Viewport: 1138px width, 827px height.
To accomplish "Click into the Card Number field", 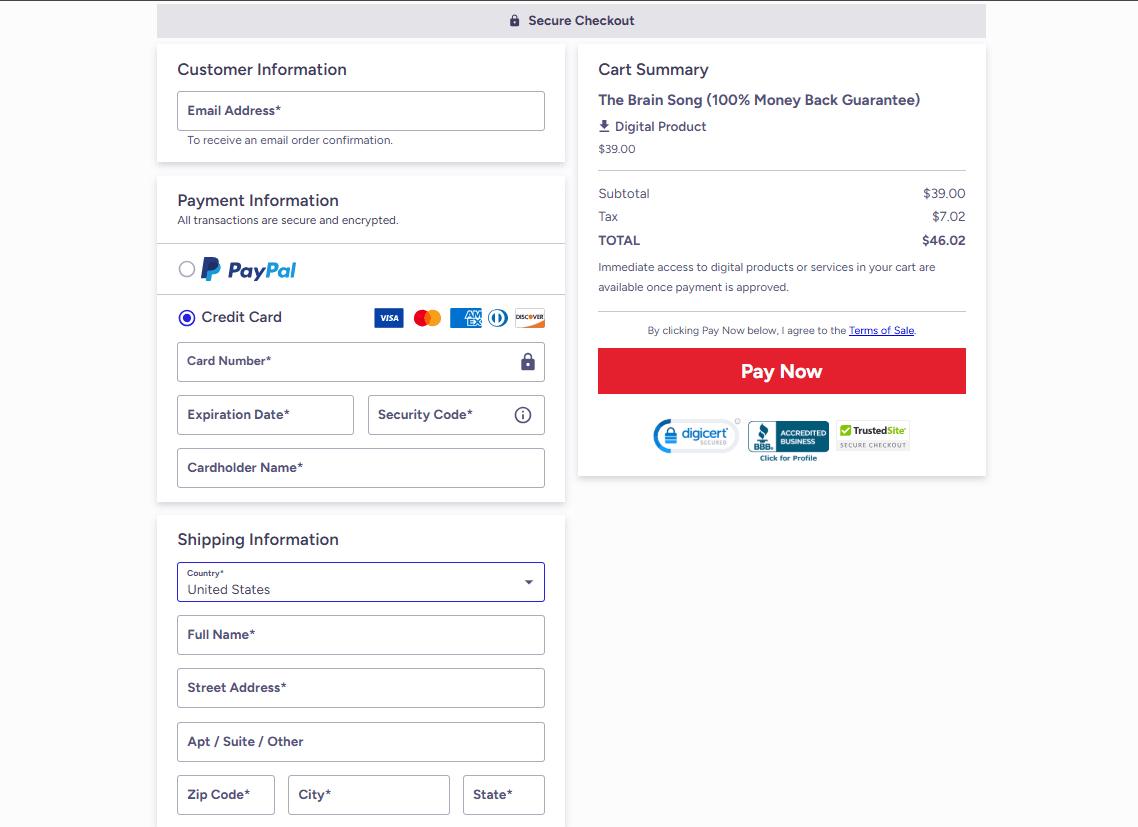I will click(x=345, y=362).
